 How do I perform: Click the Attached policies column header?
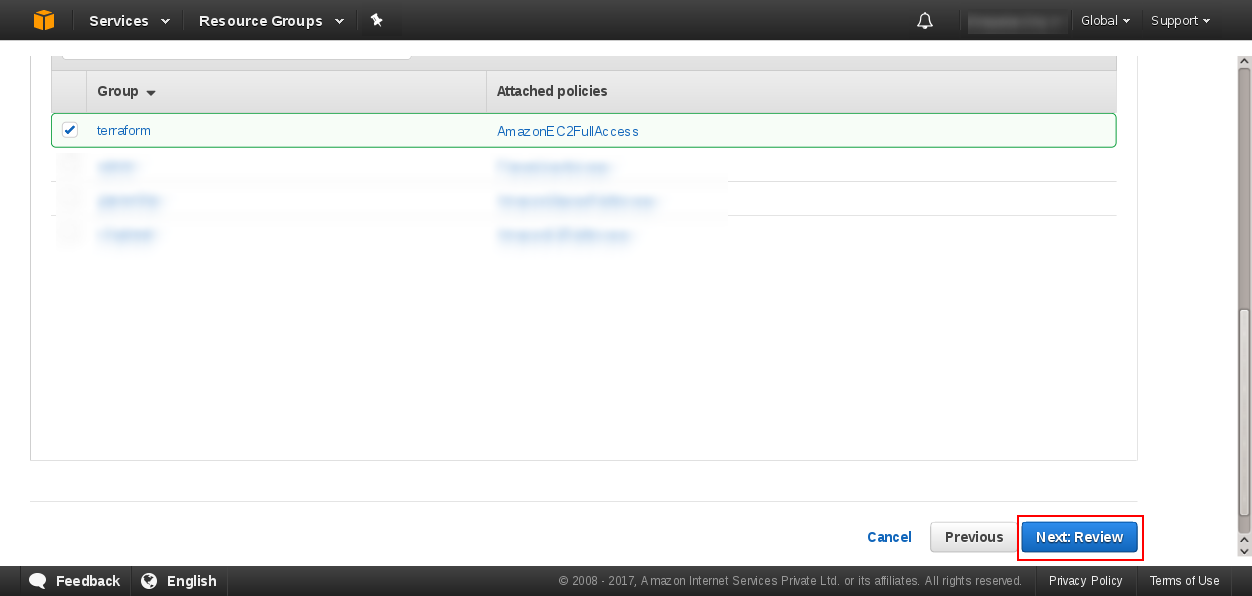pyautogui.click(x=552, y=91)
